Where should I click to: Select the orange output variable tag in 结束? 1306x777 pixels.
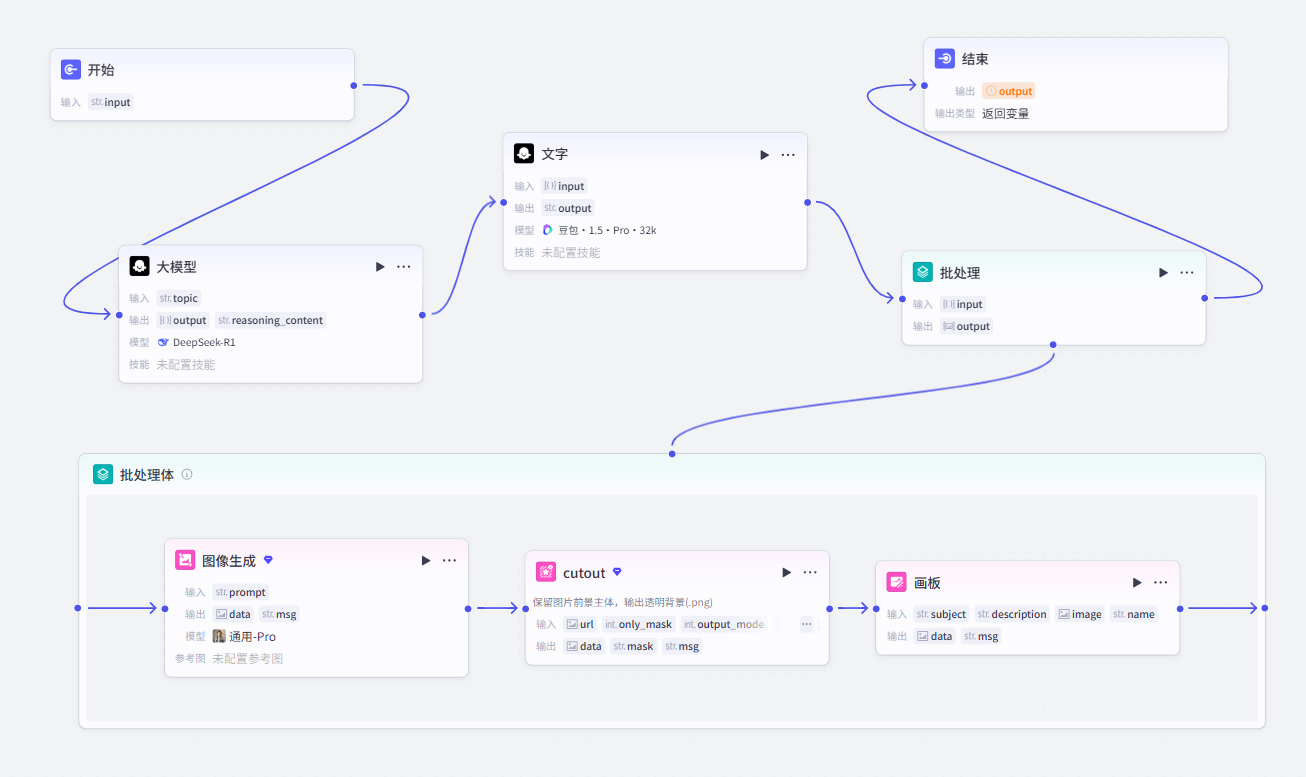point(1008,91)
